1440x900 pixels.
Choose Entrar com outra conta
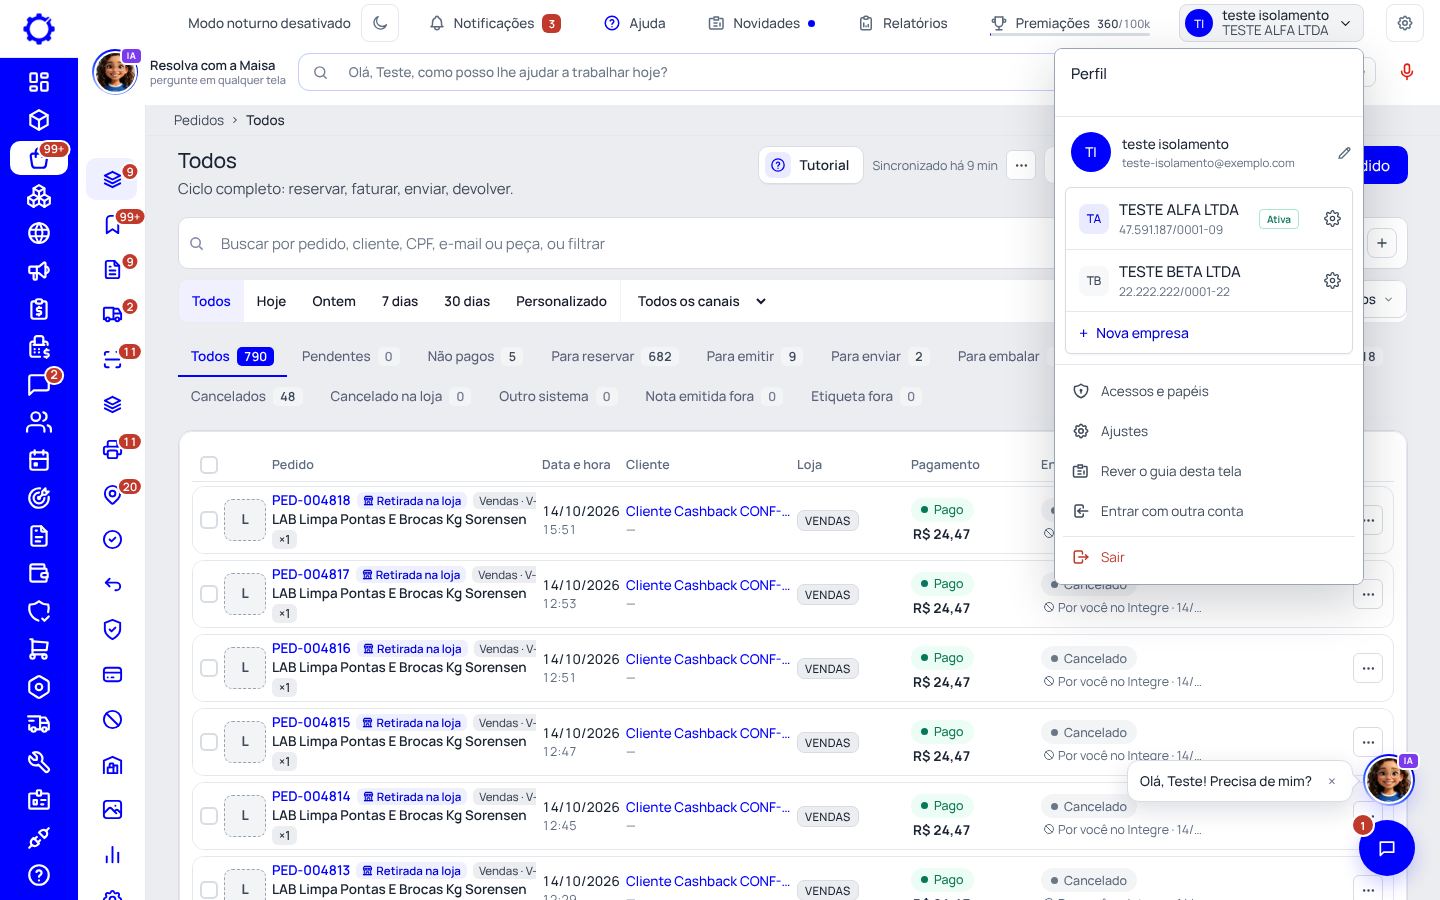tap(1209, 511)
